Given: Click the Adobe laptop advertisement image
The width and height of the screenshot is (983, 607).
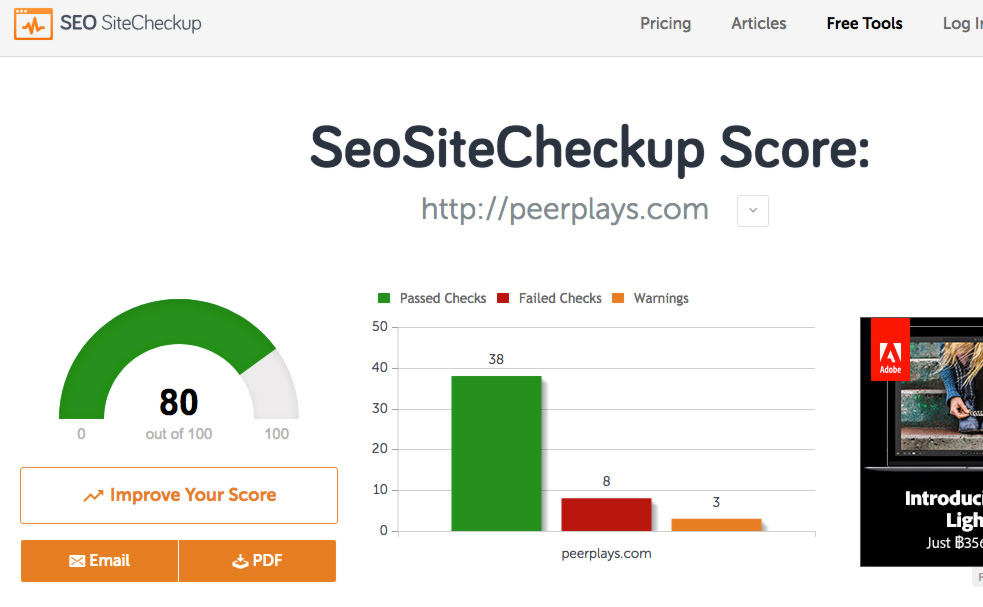Looking at the screenshot, I should point(922,442).
